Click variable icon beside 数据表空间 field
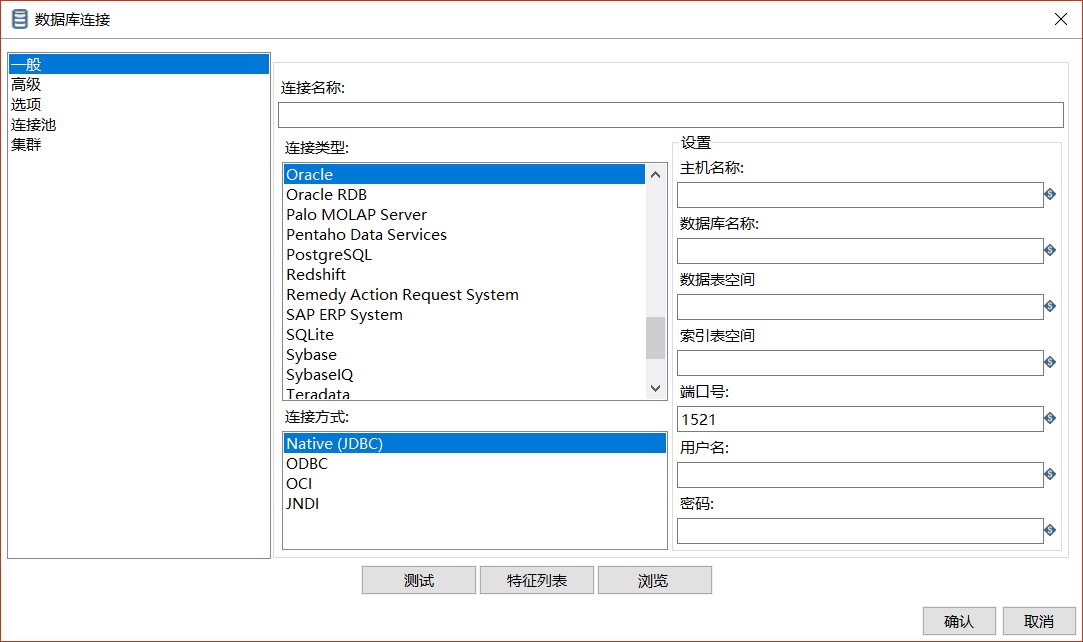Screen dimensions: 1083x642 (1050, 307)
